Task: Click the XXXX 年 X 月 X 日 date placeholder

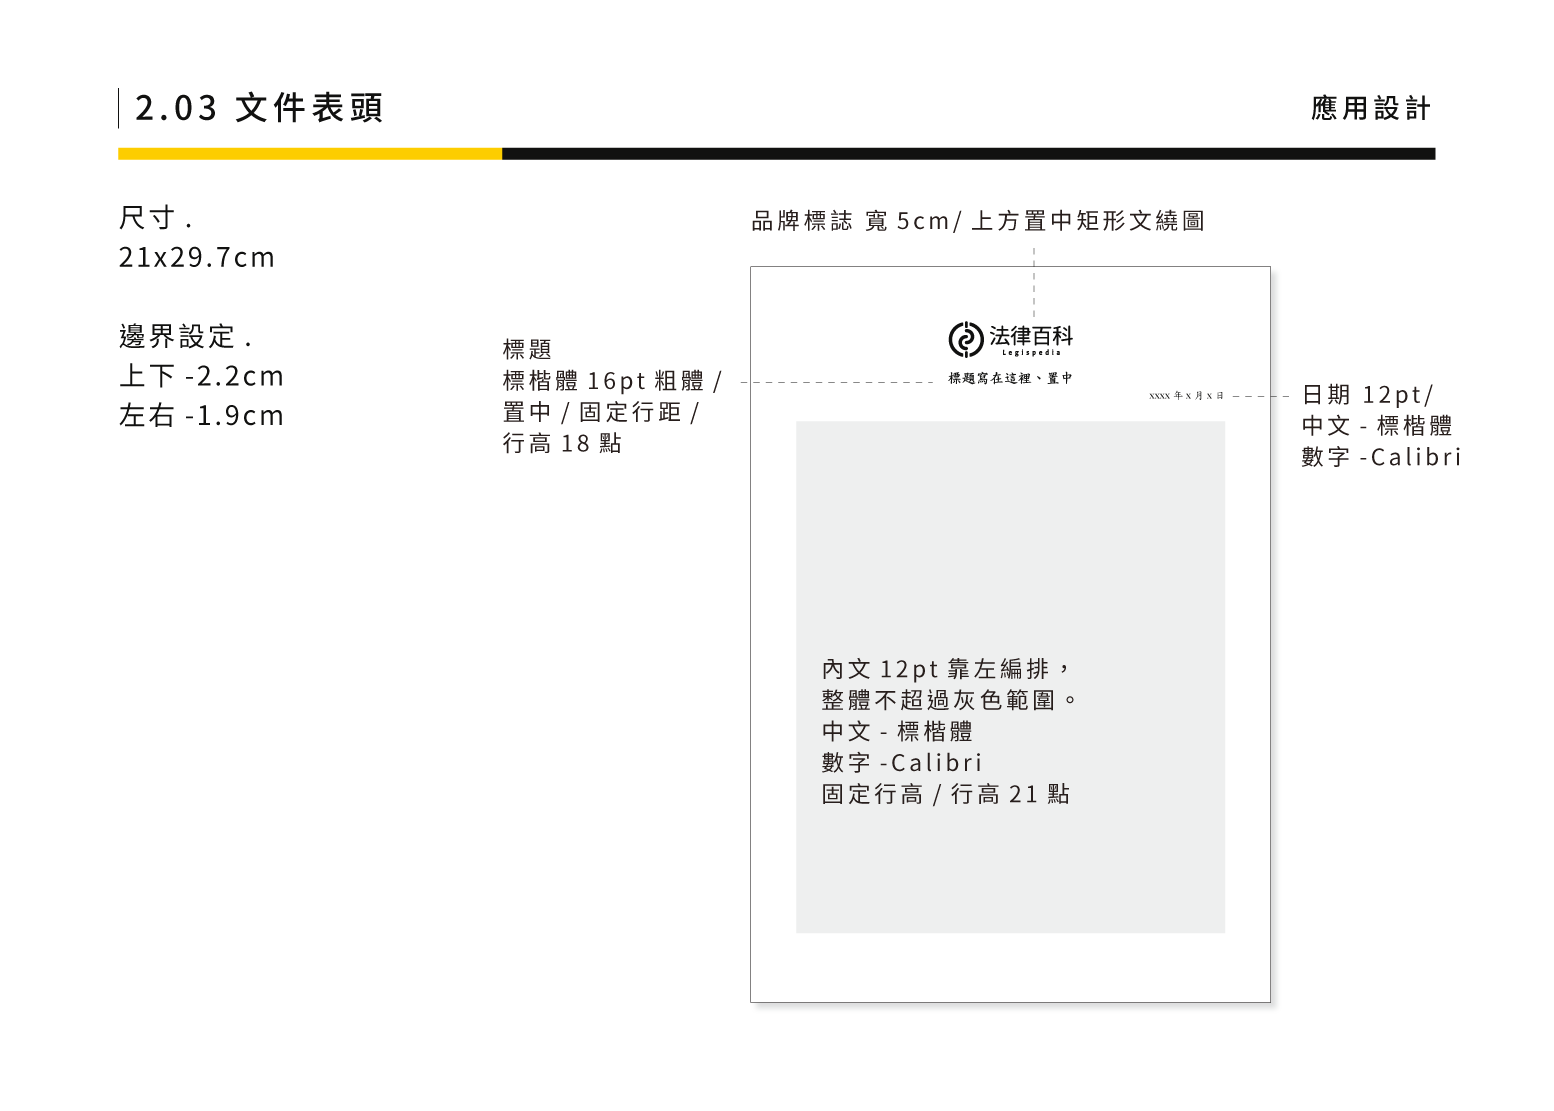Action: click(1186, 396)
